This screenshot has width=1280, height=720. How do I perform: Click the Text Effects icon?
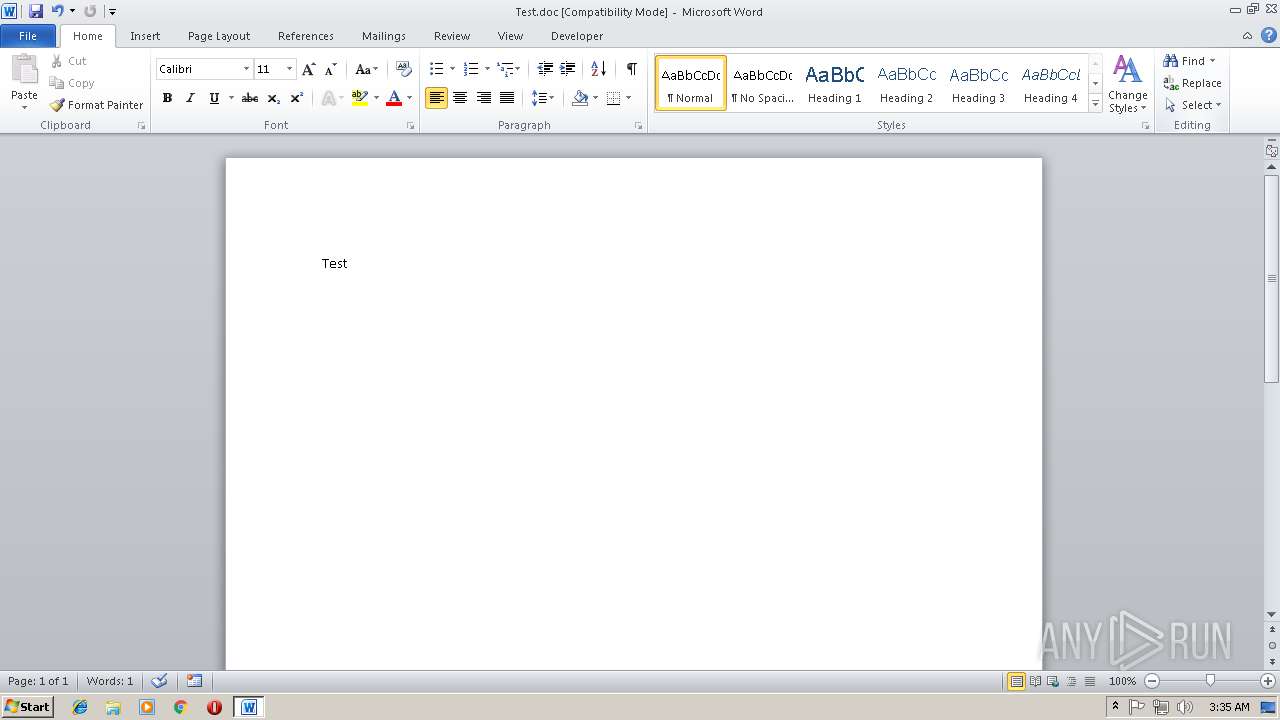point(328,98)
